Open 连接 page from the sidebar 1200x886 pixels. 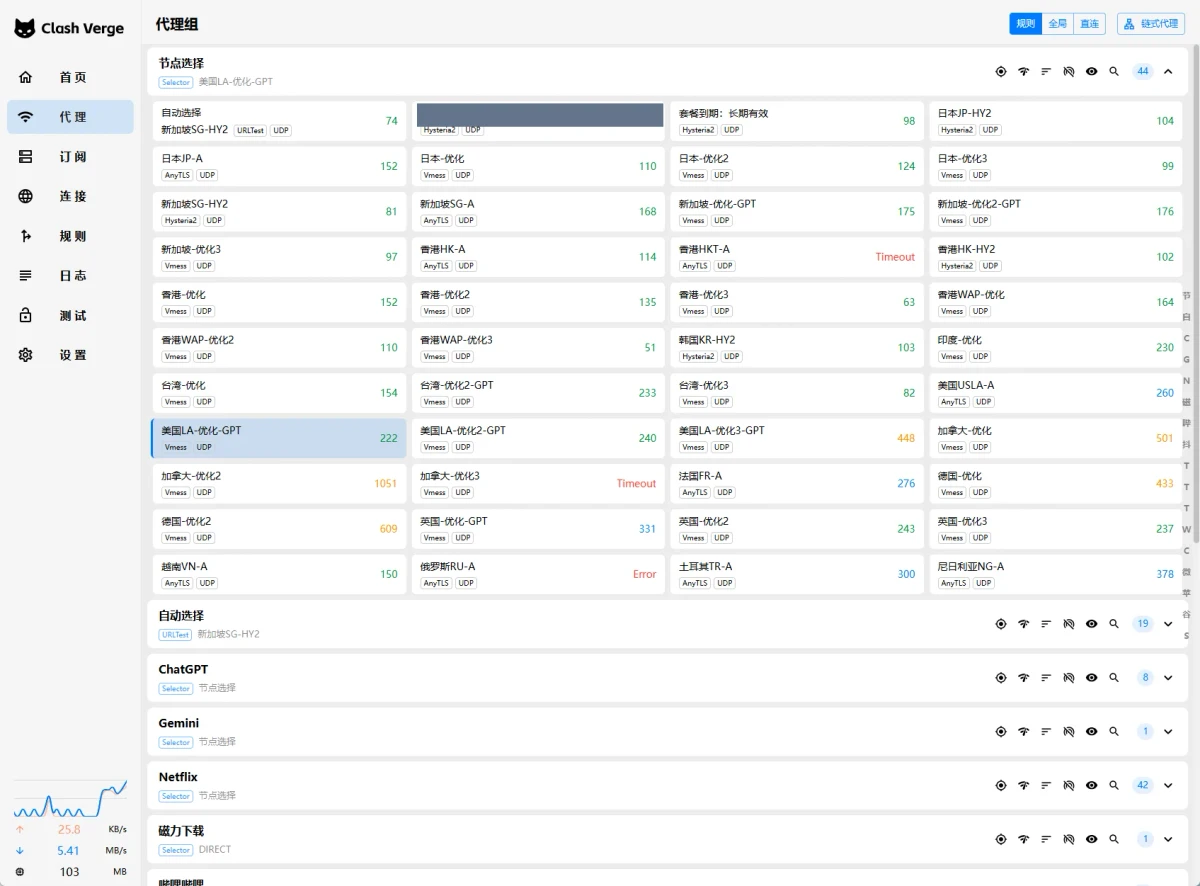[x=70, y=196]
